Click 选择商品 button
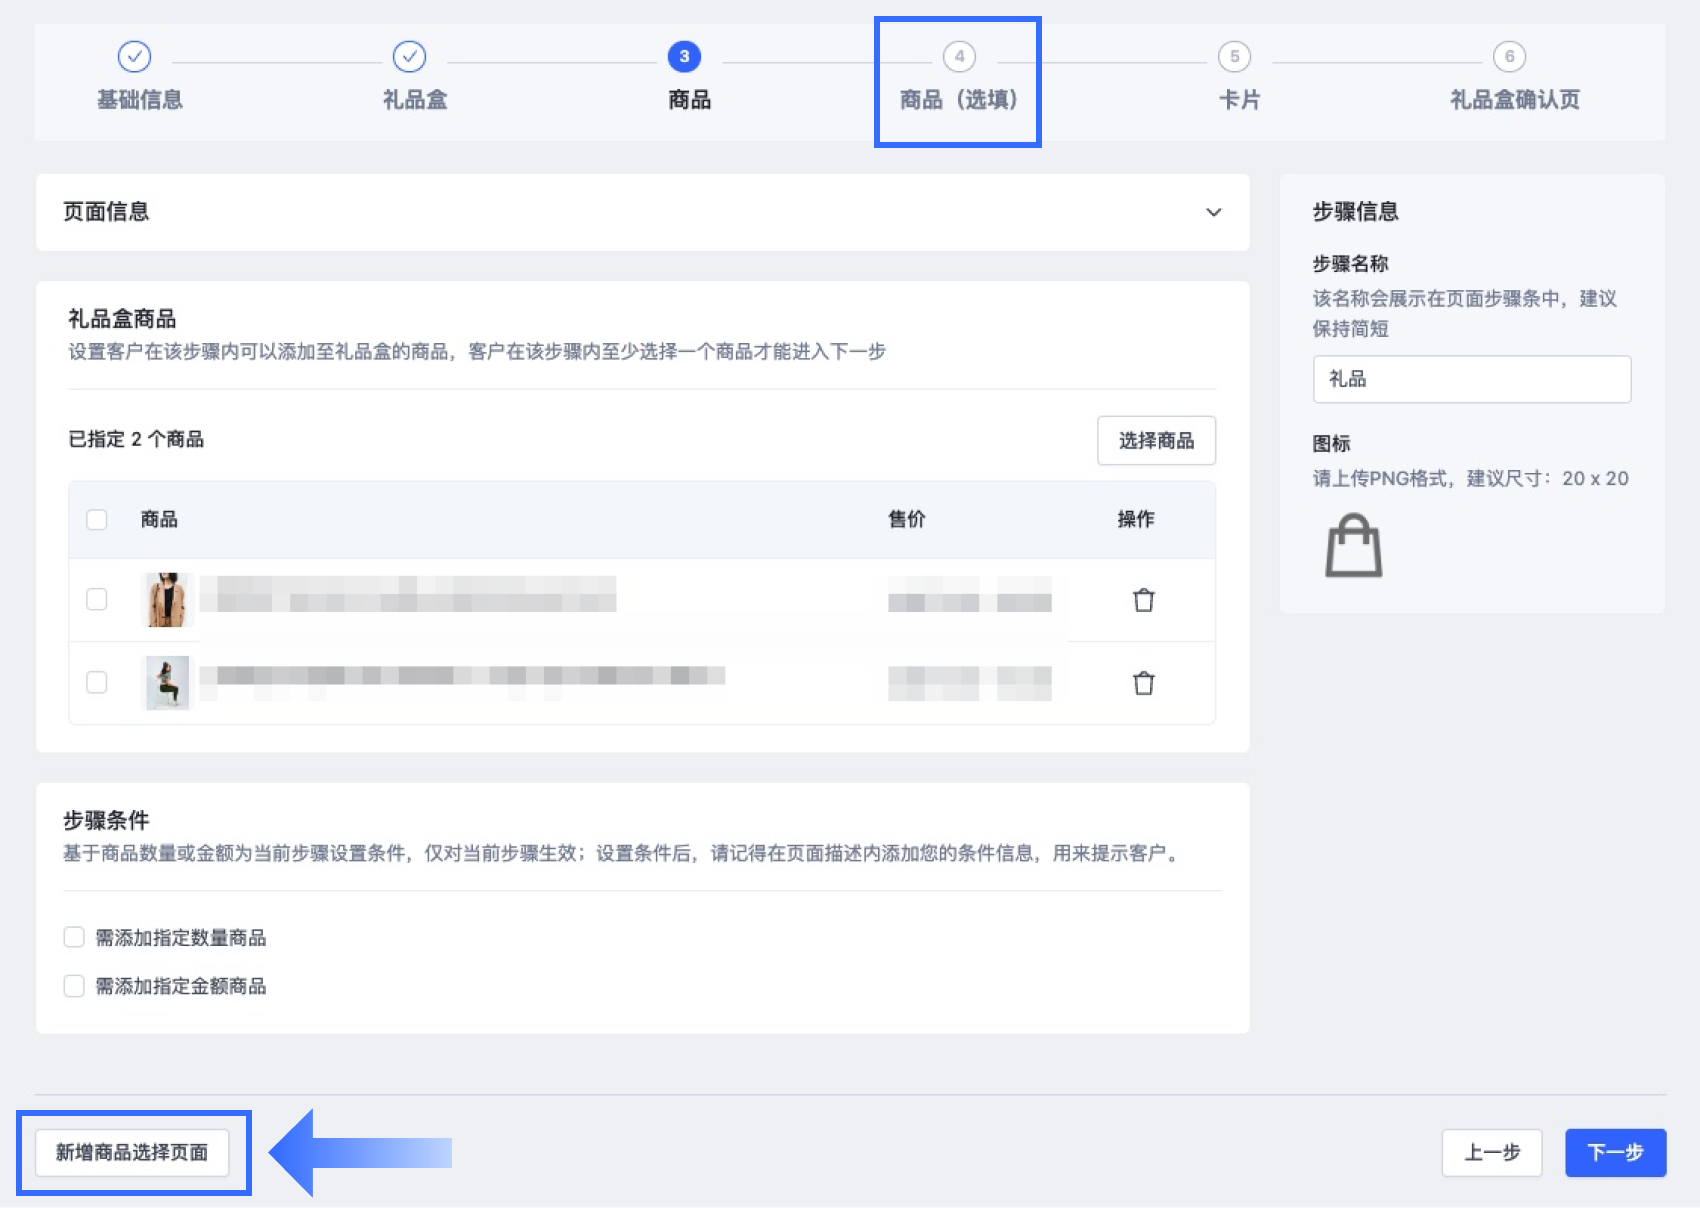 click(x=1156, y=440)
